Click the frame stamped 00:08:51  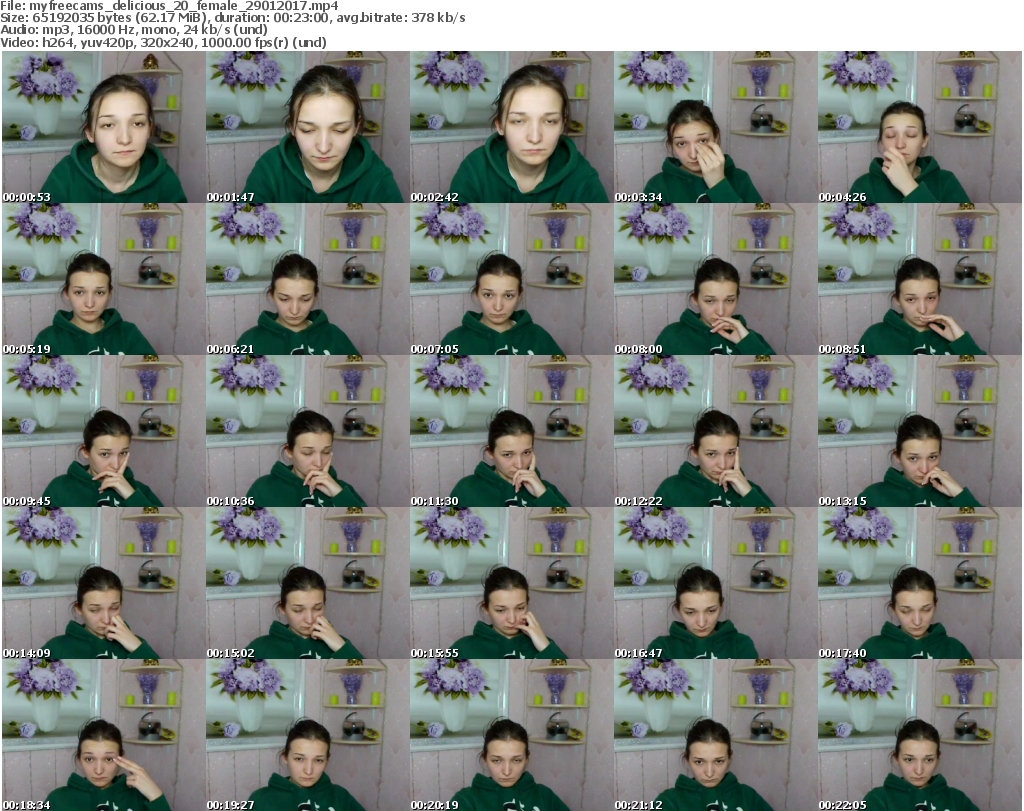[x=919, y=280]
